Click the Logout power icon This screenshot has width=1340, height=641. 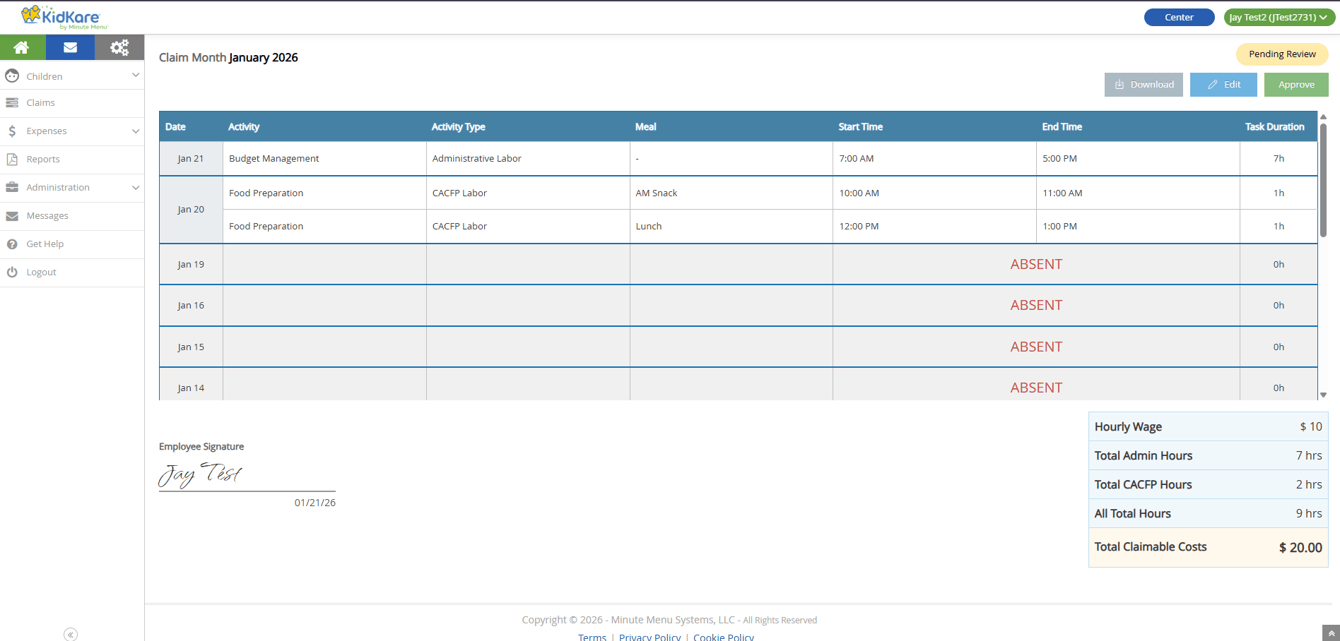point(12,272)
